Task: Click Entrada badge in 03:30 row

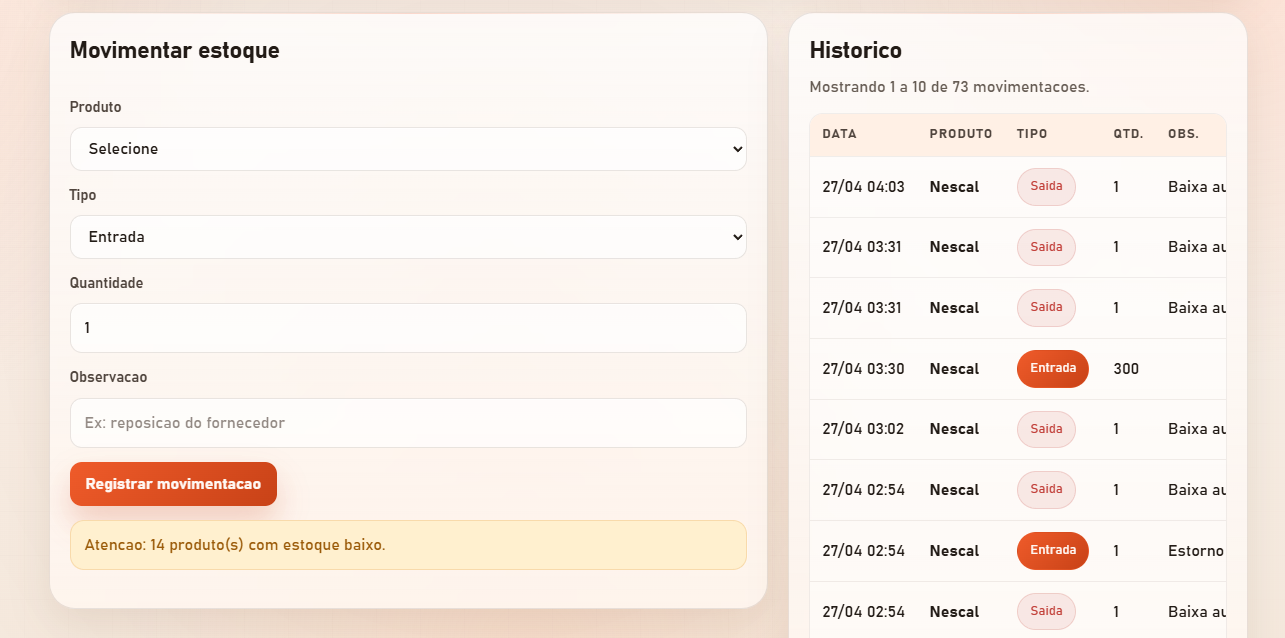Action: click(x=1053, y=369)
